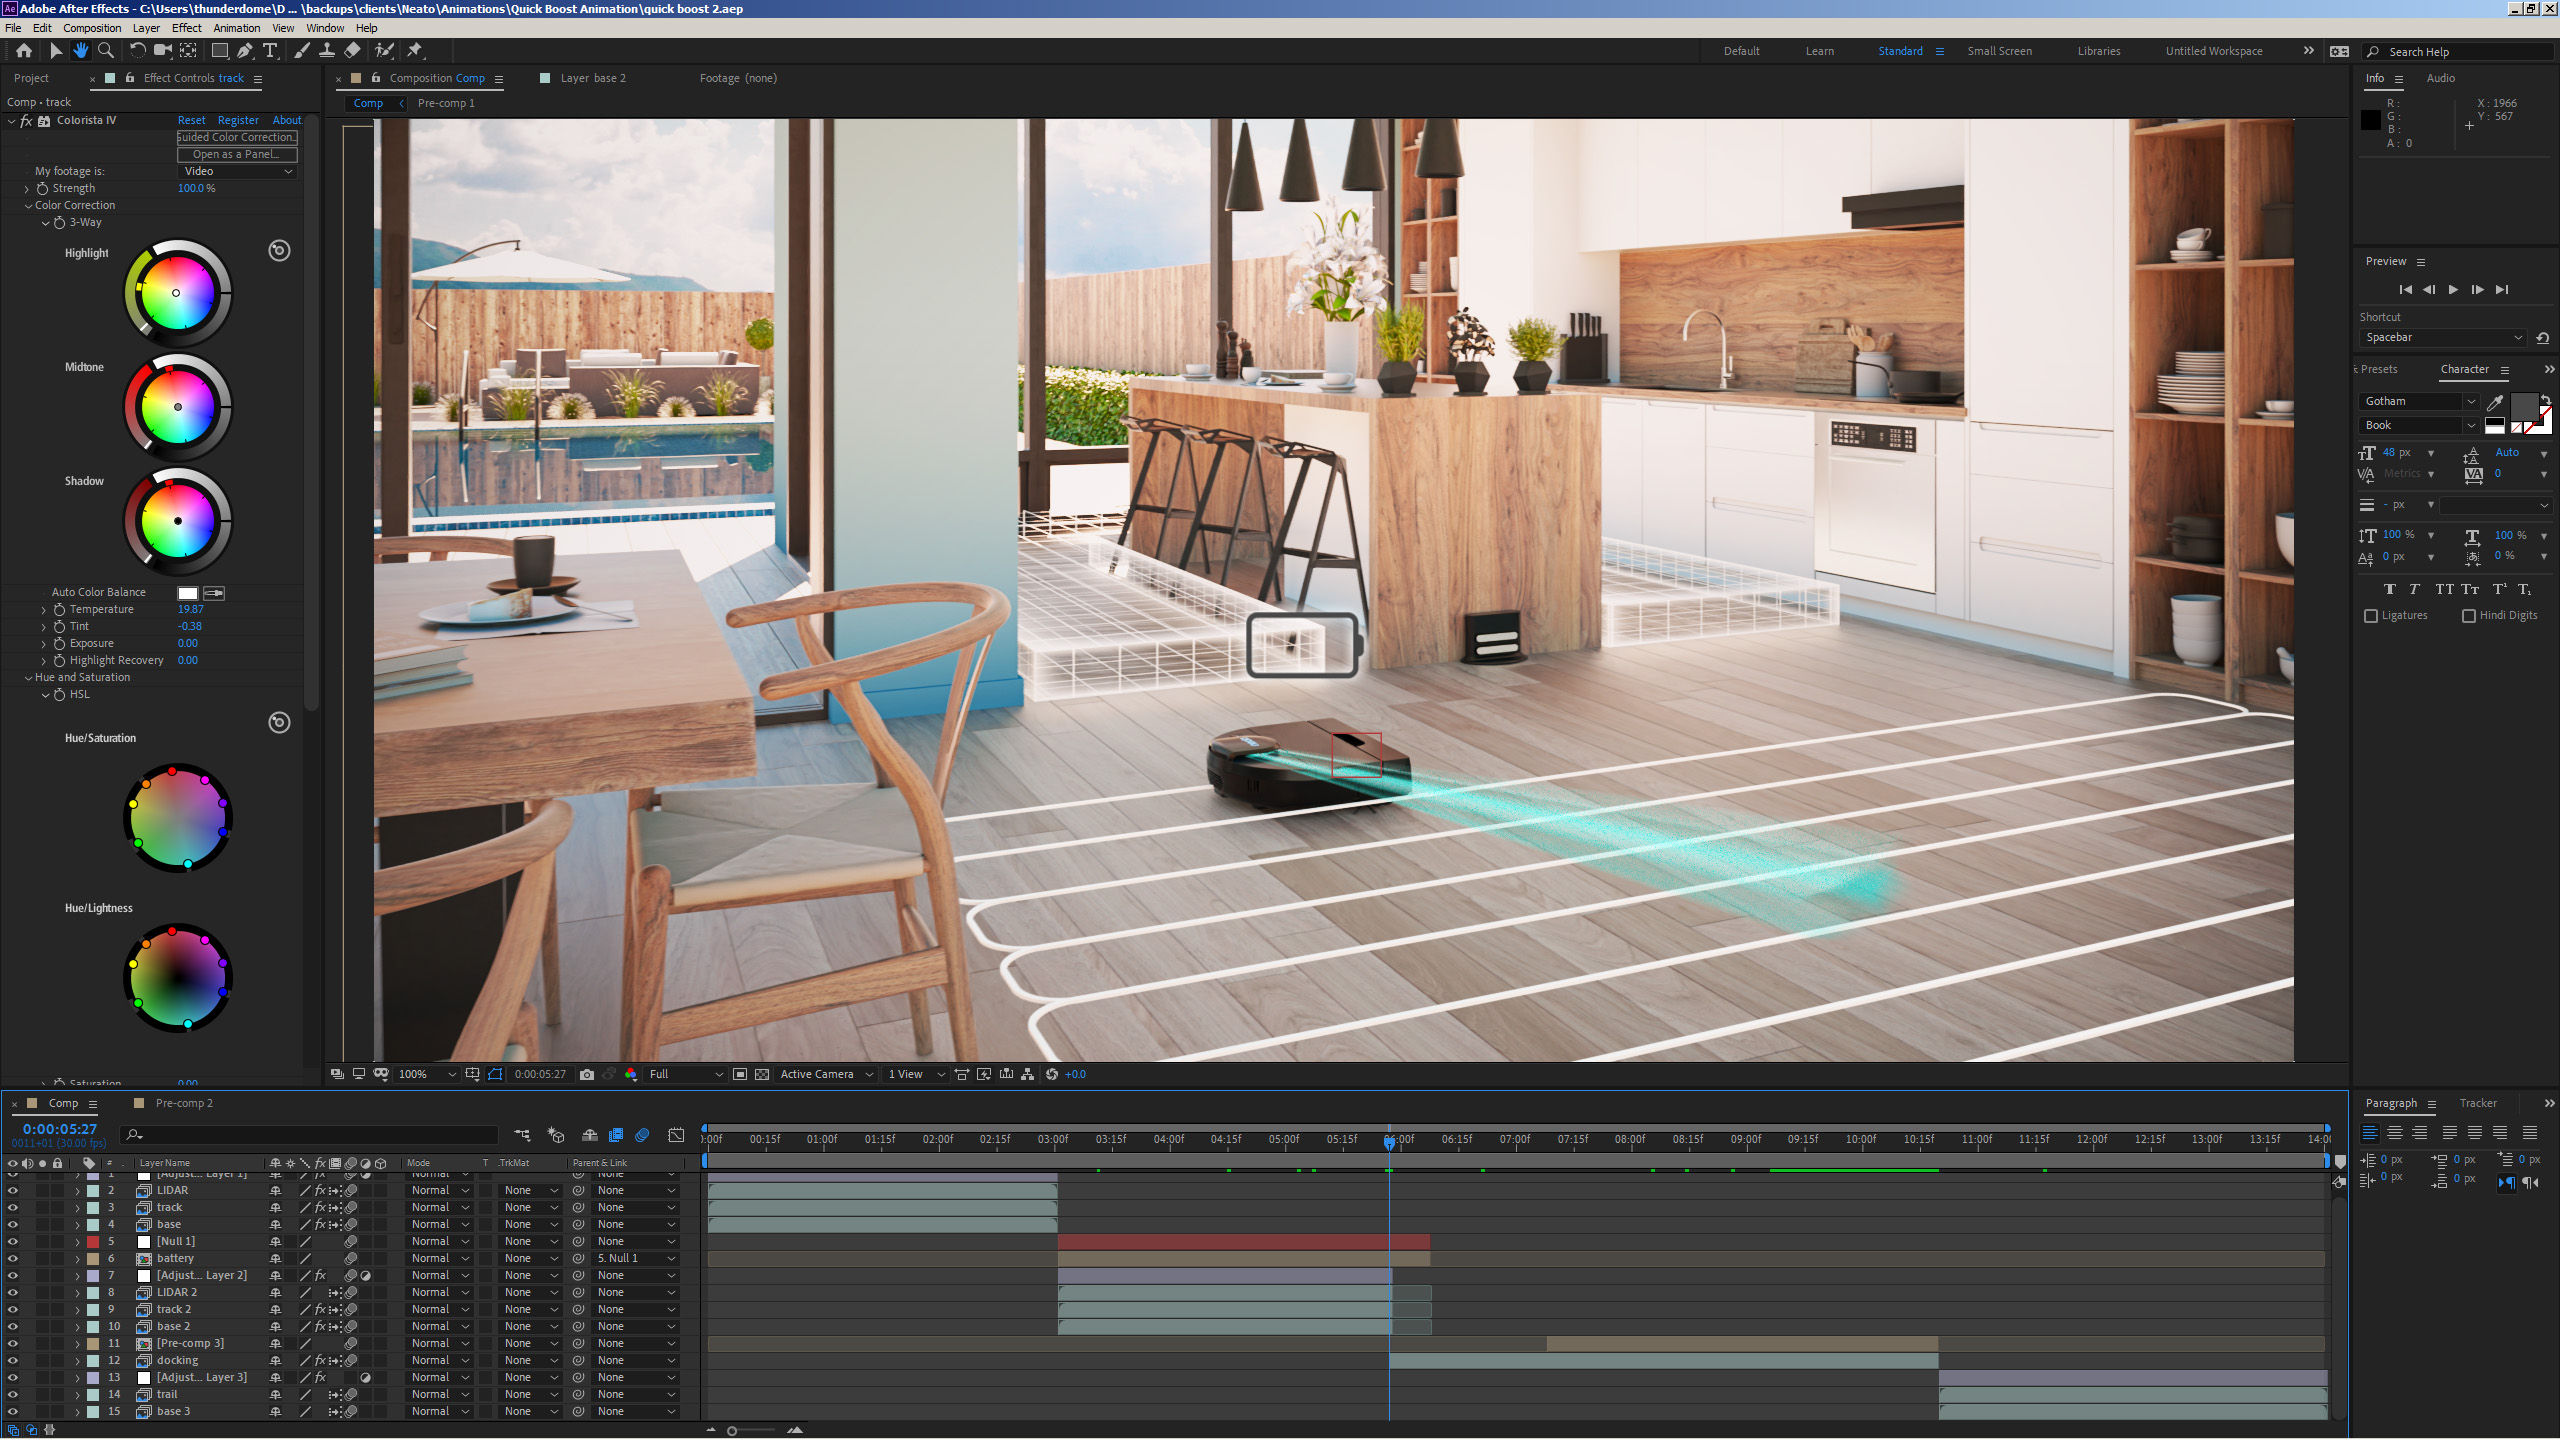Image resolution: width=2560 pixels, height=1440 pixels.
Task: Click the 'Open as a Panel...' button
Action: point(237,154)
